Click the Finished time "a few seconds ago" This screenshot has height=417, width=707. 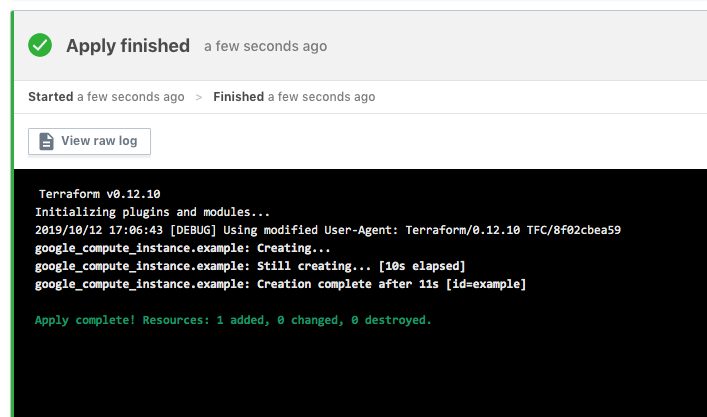(x=320, y=97)
